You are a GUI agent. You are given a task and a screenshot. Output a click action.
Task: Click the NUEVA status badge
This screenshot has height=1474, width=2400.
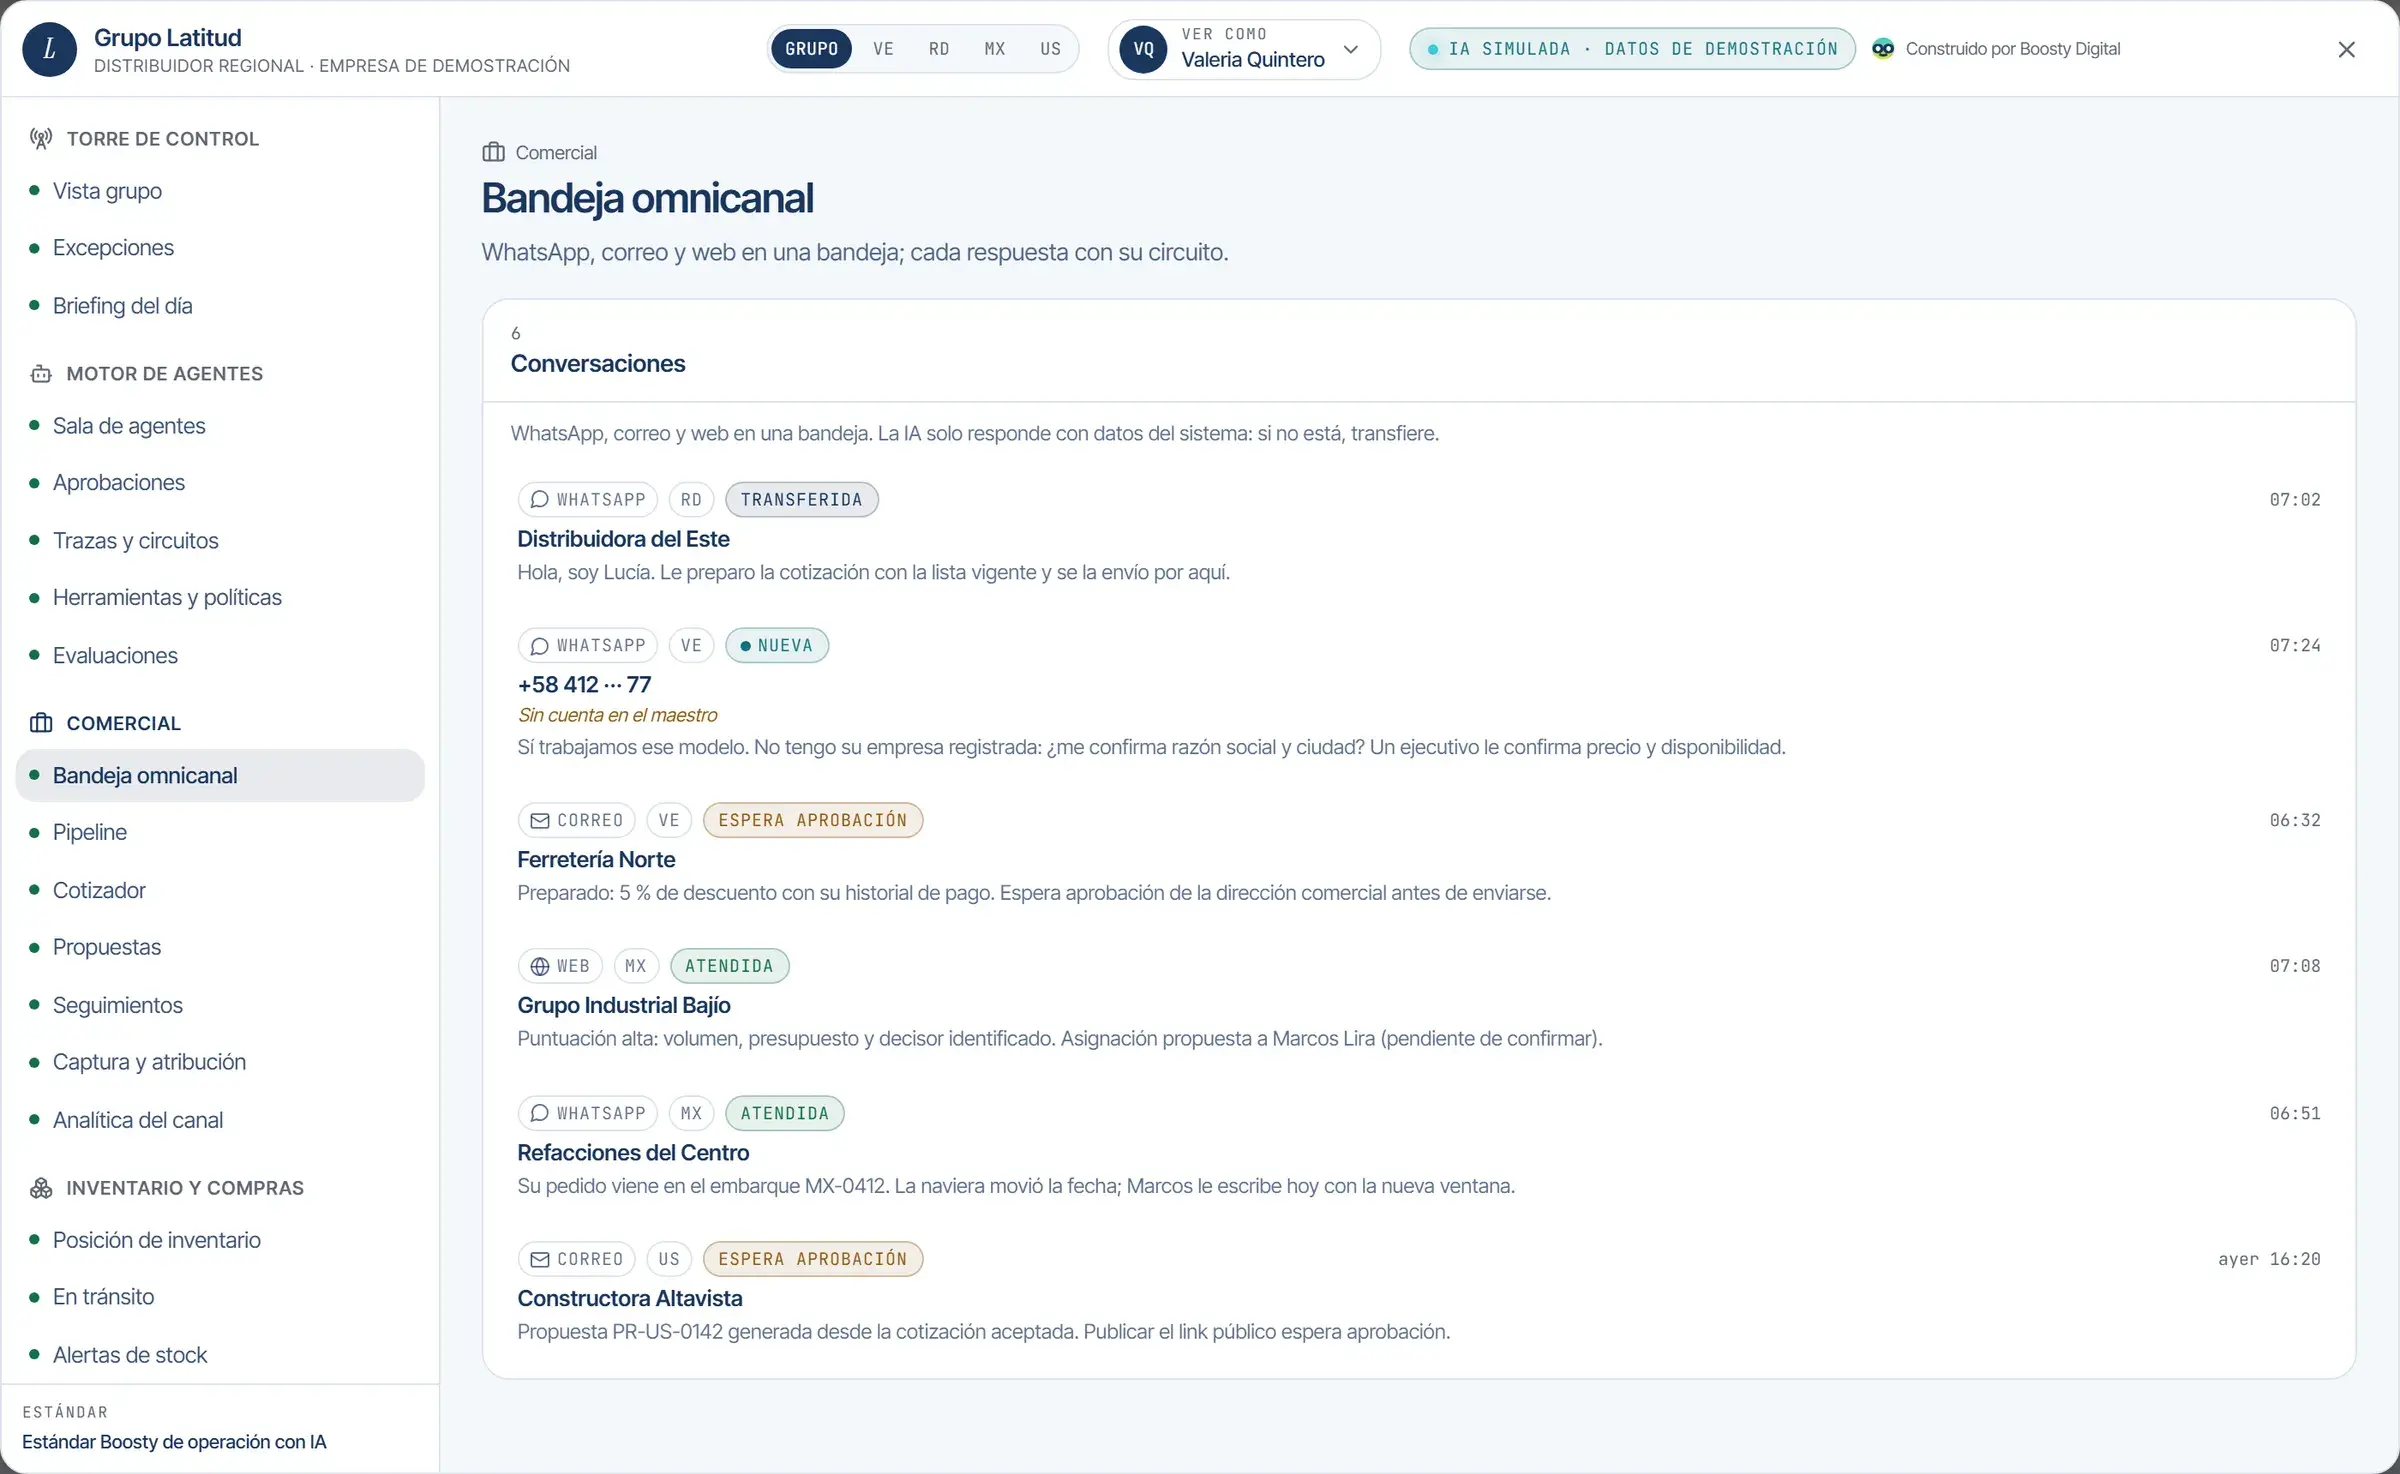point(777,646)
